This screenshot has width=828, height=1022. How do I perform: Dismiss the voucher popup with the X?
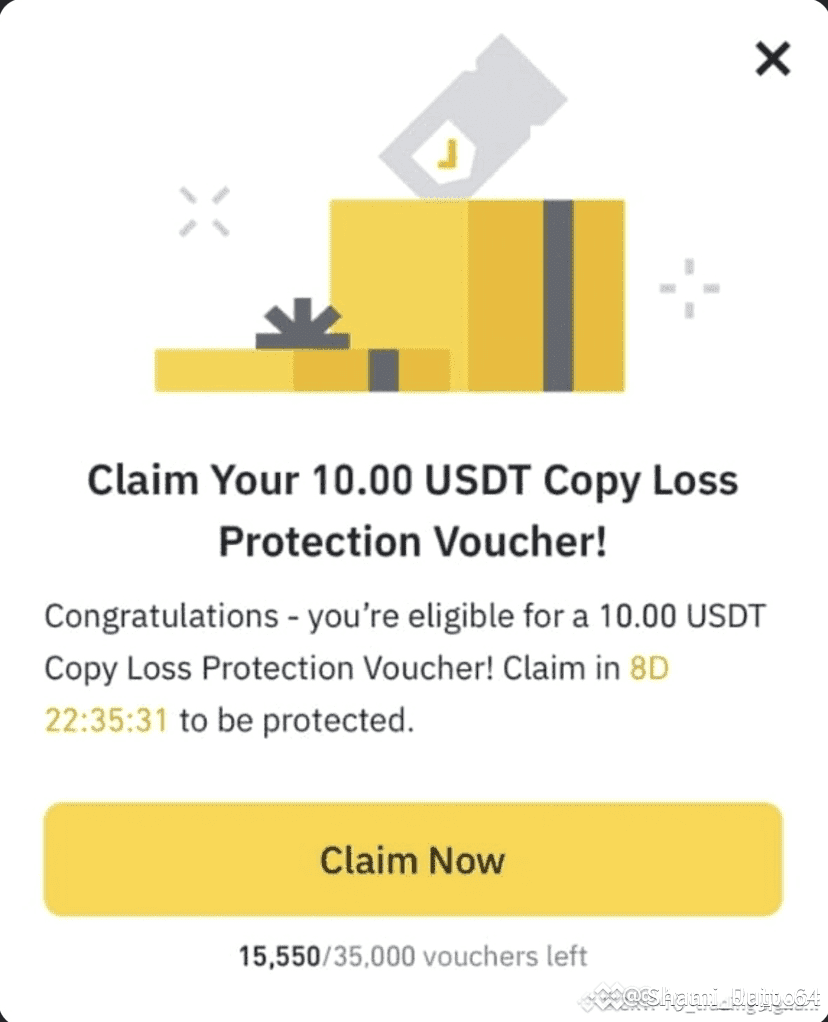click(x=772, y=58)
